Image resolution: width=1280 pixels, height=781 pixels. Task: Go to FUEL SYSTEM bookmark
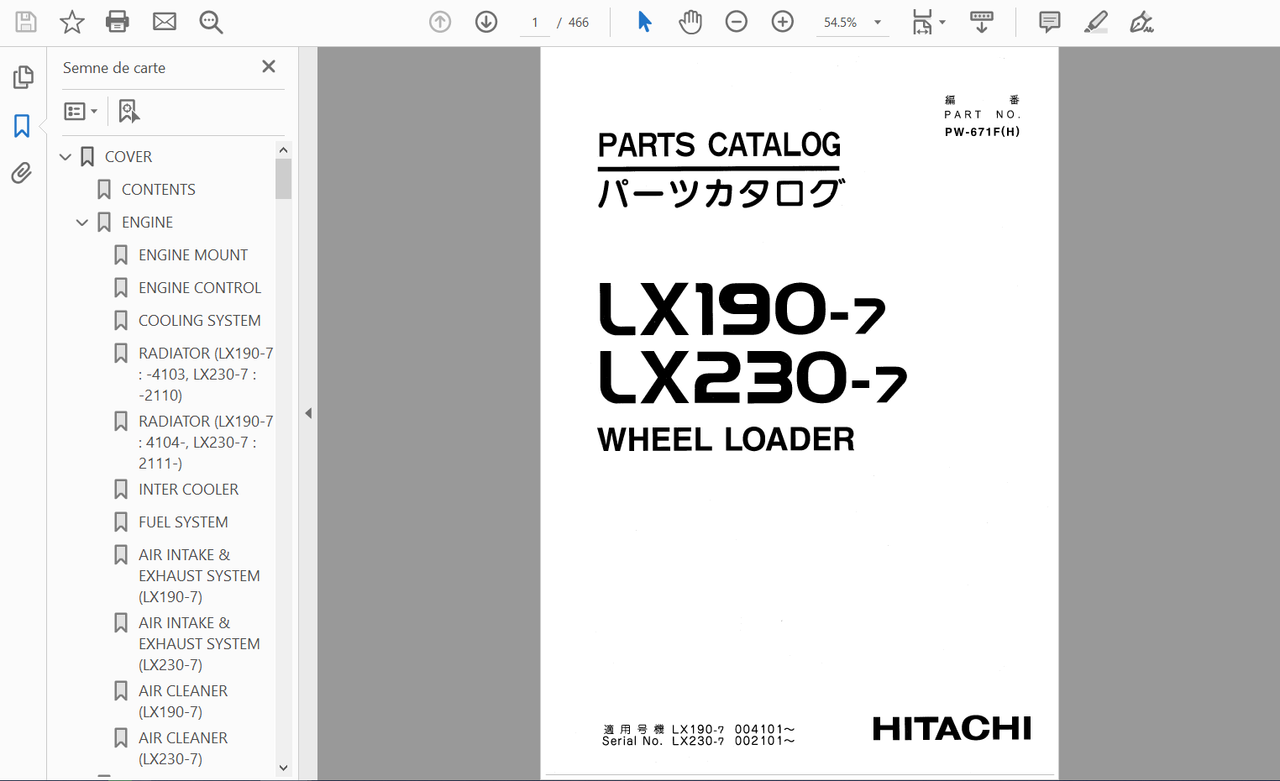[183, 522]
